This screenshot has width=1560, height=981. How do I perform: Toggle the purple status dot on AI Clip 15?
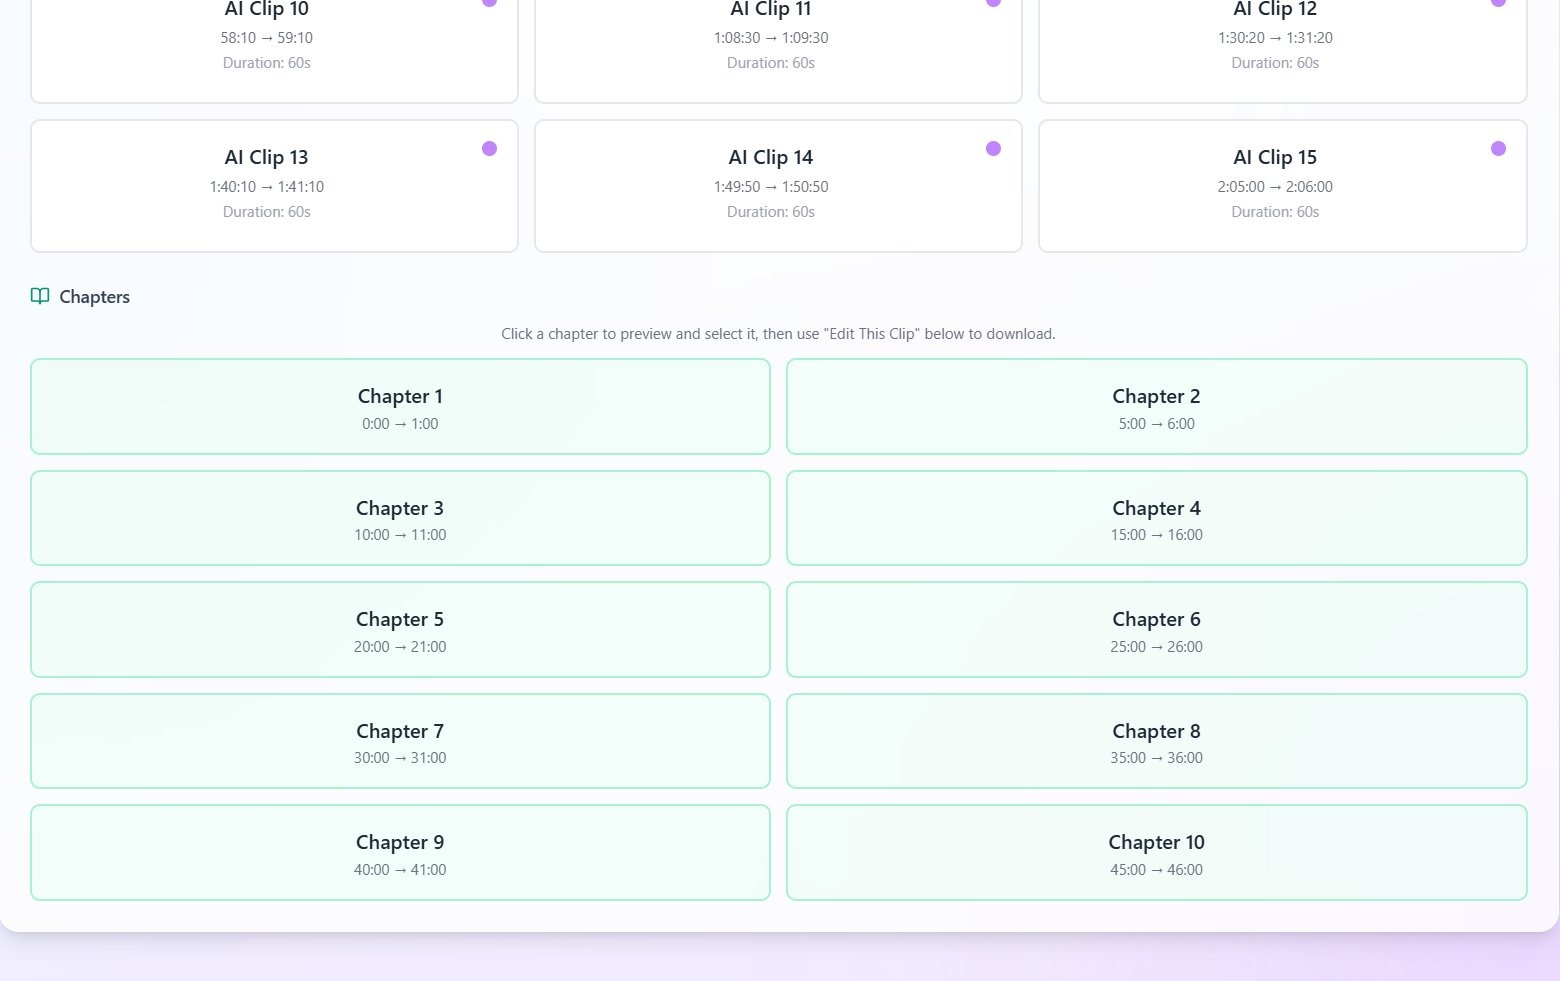pyautogui.click(x=1497, y=148)
